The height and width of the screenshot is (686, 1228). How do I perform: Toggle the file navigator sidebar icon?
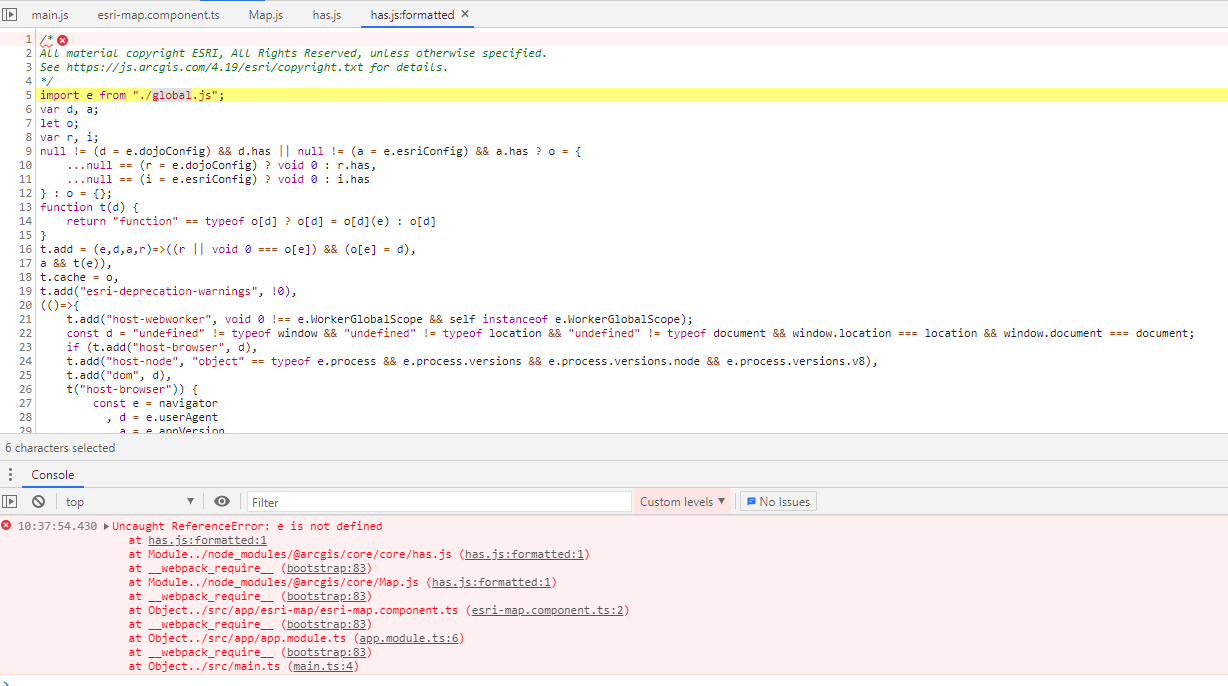[10, 14]
